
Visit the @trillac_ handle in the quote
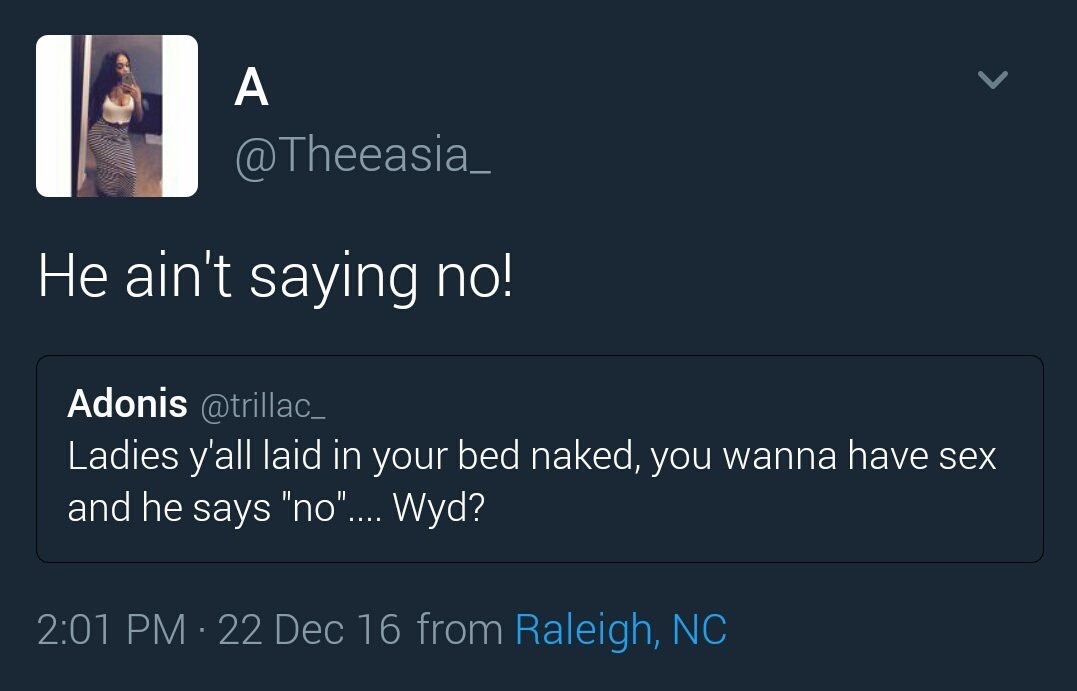[264, 405]
